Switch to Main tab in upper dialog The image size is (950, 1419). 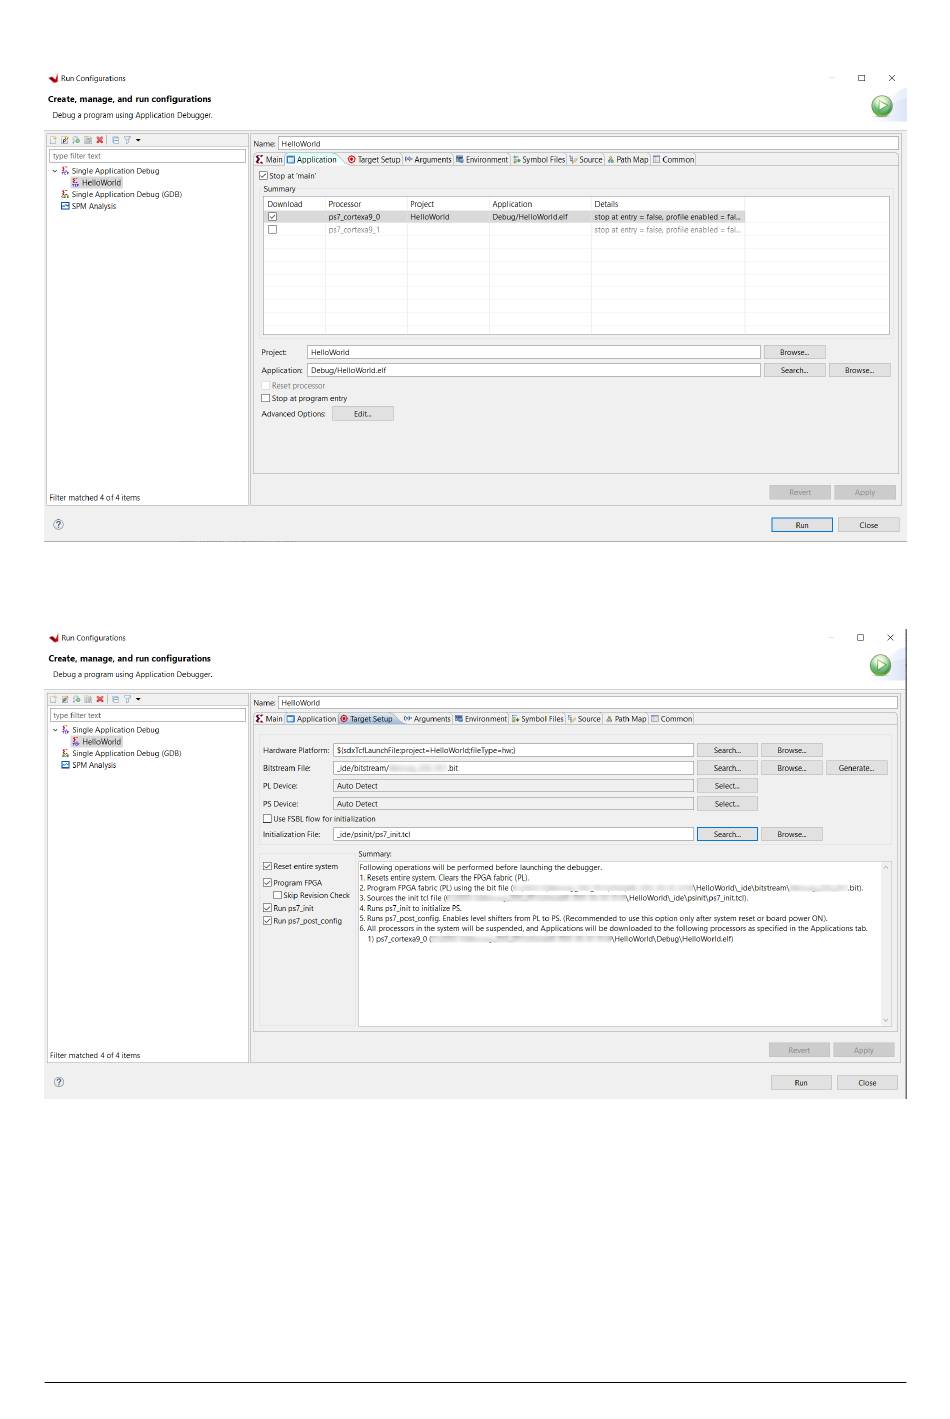pyautogui.click(x=269, y=160)
